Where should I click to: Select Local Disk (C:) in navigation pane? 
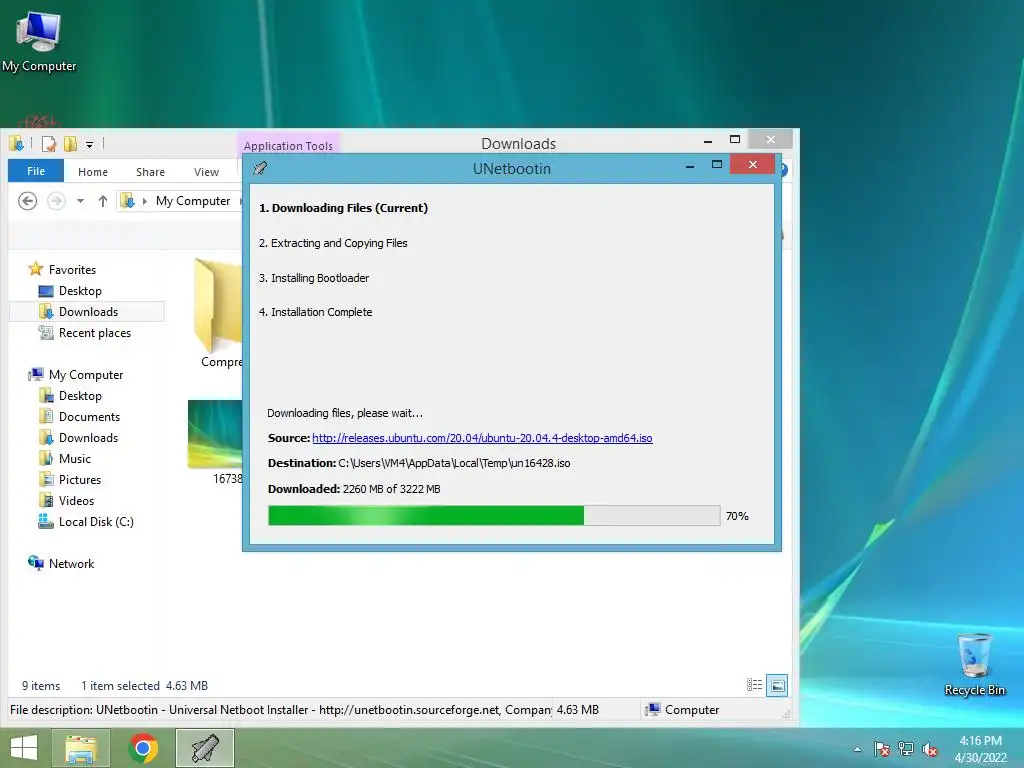(96, 522)
